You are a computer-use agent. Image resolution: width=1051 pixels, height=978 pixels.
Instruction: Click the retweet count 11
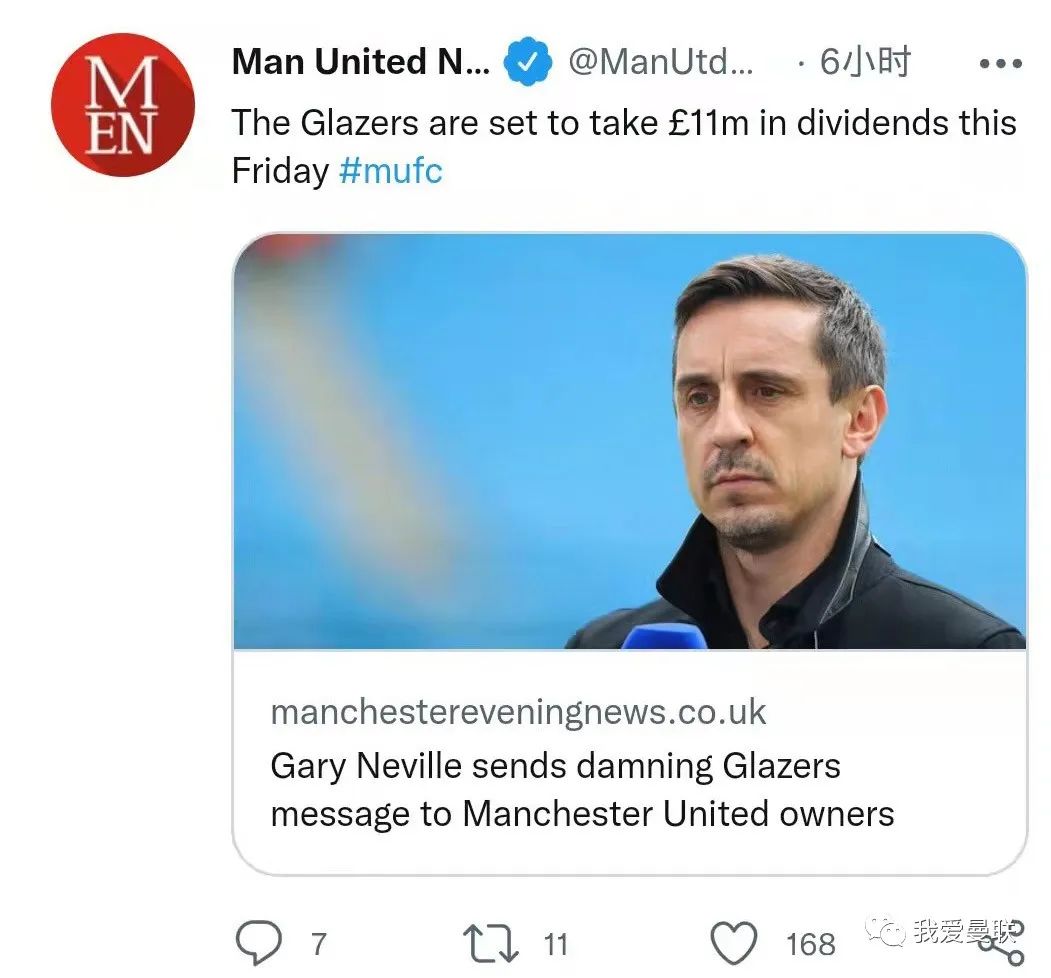pos(555,943)
